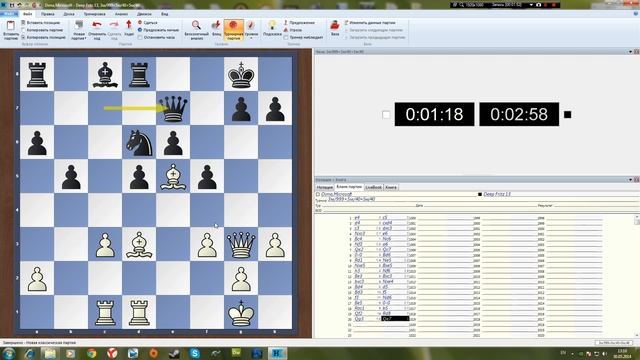Click the Move now red up arrow
Image resolution: width=640 pixels, height=360 pixels.
(x=129, y=25)
